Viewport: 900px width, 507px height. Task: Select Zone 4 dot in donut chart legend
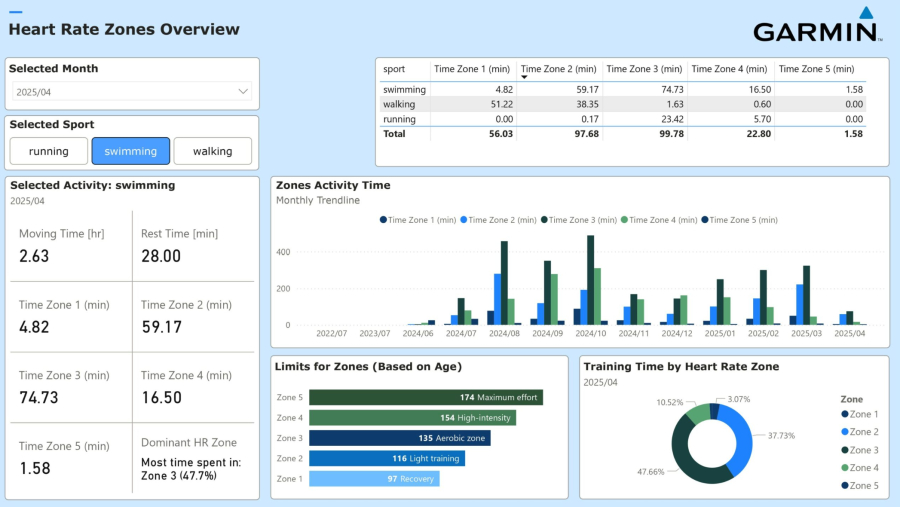[x=845, y=468]
